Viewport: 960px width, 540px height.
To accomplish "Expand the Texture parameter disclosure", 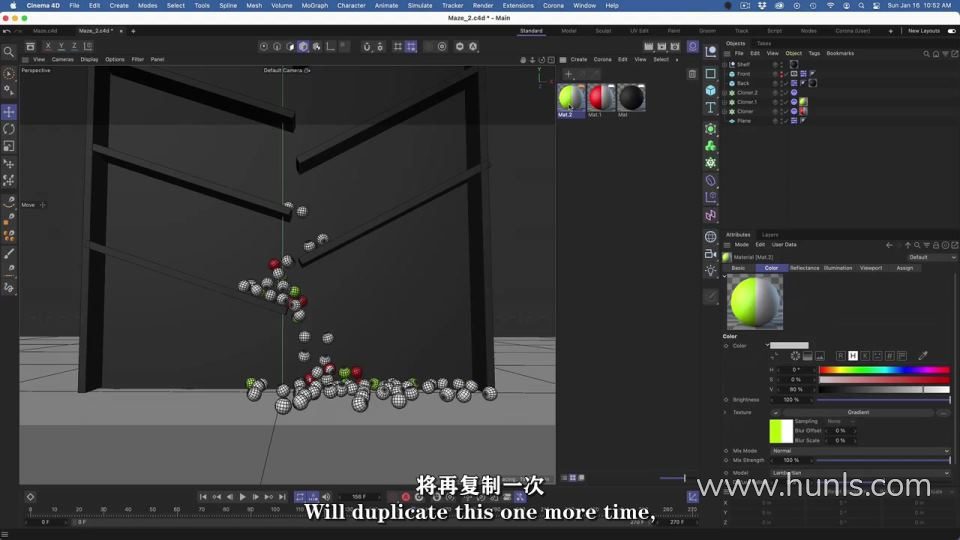I will (726, 413).
